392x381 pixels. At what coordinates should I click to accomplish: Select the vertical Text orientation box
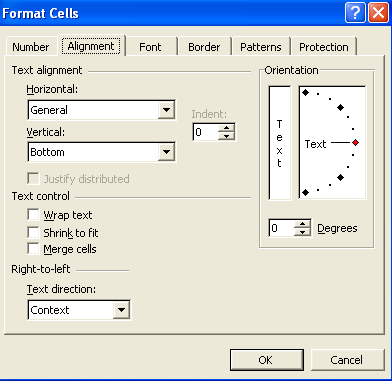pos(279,143)
